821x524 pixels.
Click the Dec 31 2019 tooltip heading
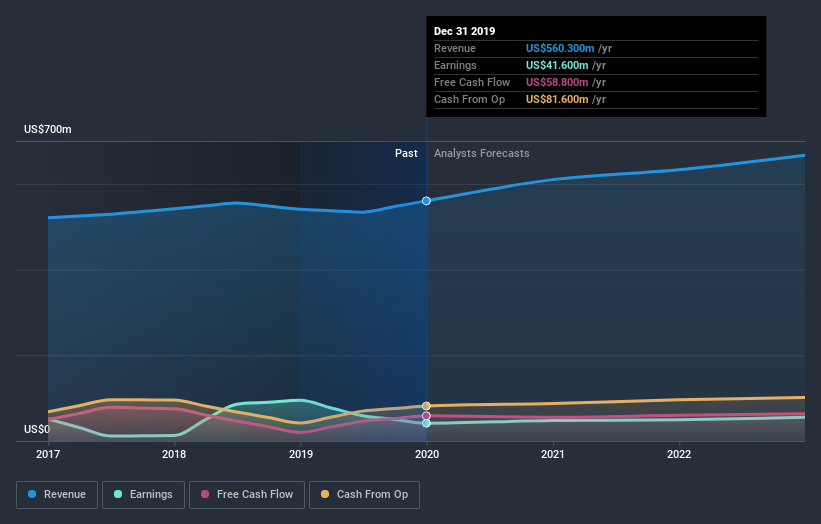point(464,31)
